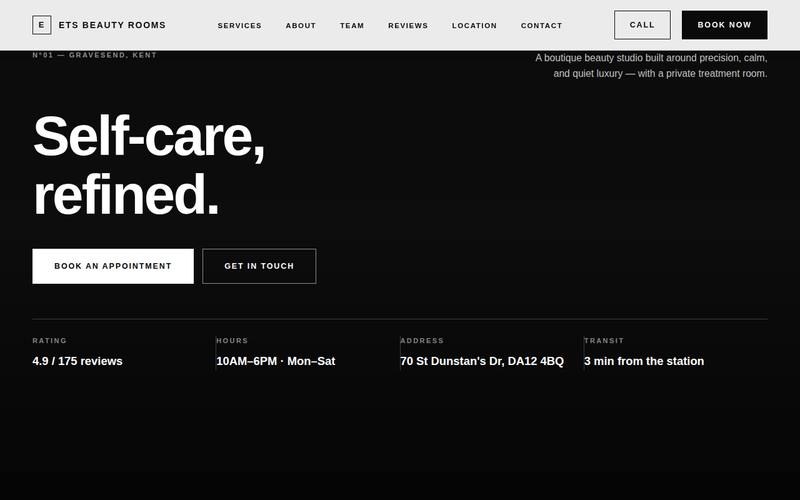
Task: Click the RATING label
Action: (49, 340)
